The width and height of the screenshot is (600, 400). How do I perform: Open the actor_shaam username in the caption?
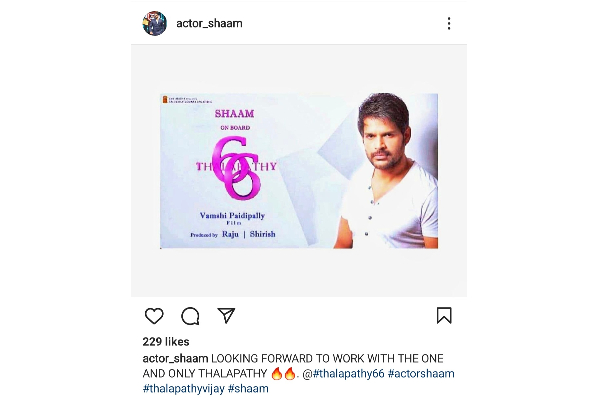coord(175,359)
